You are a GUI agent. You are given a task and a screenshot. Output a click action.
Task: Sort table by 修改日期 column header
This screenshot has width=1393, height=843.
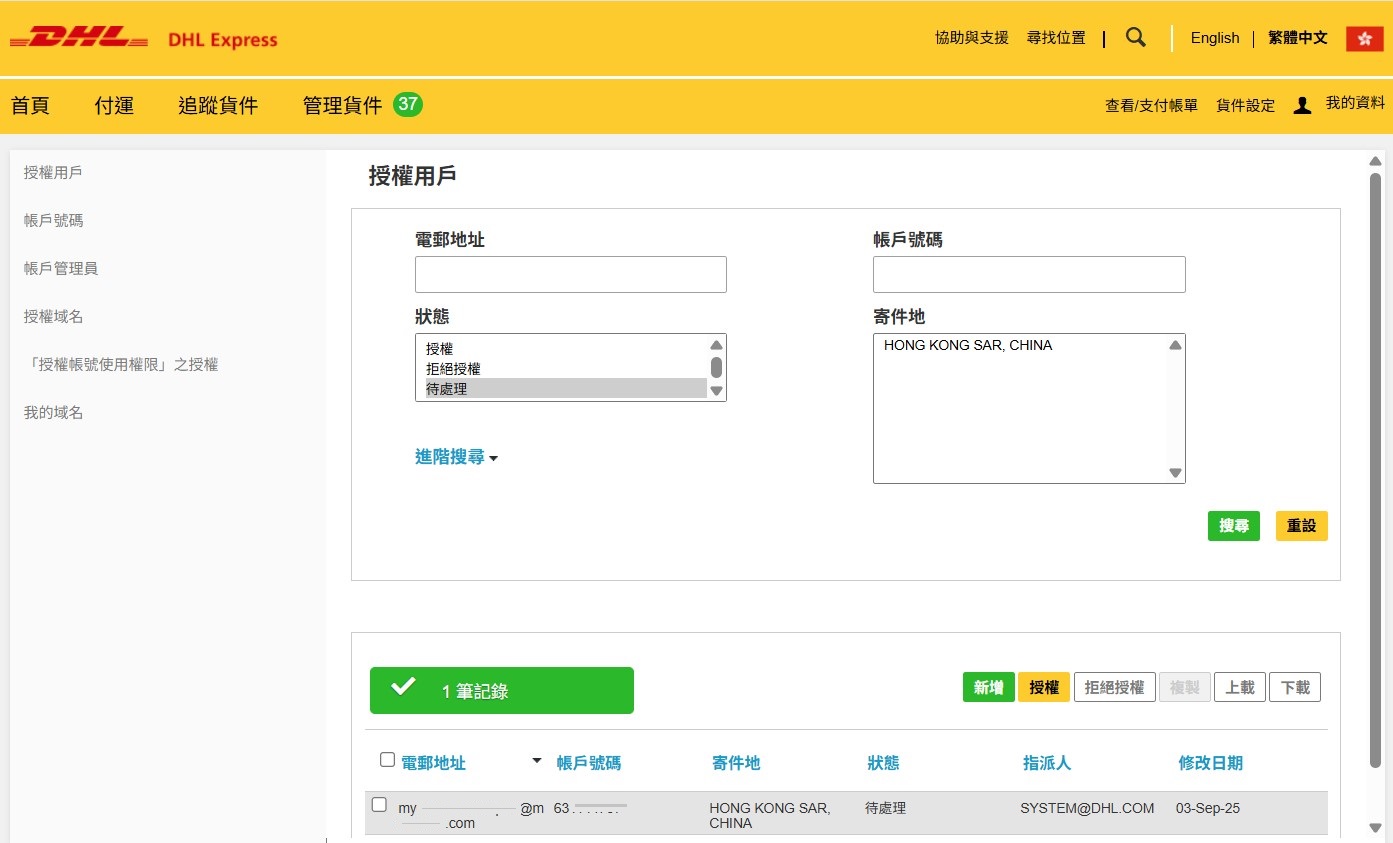tap(1211, 763)
